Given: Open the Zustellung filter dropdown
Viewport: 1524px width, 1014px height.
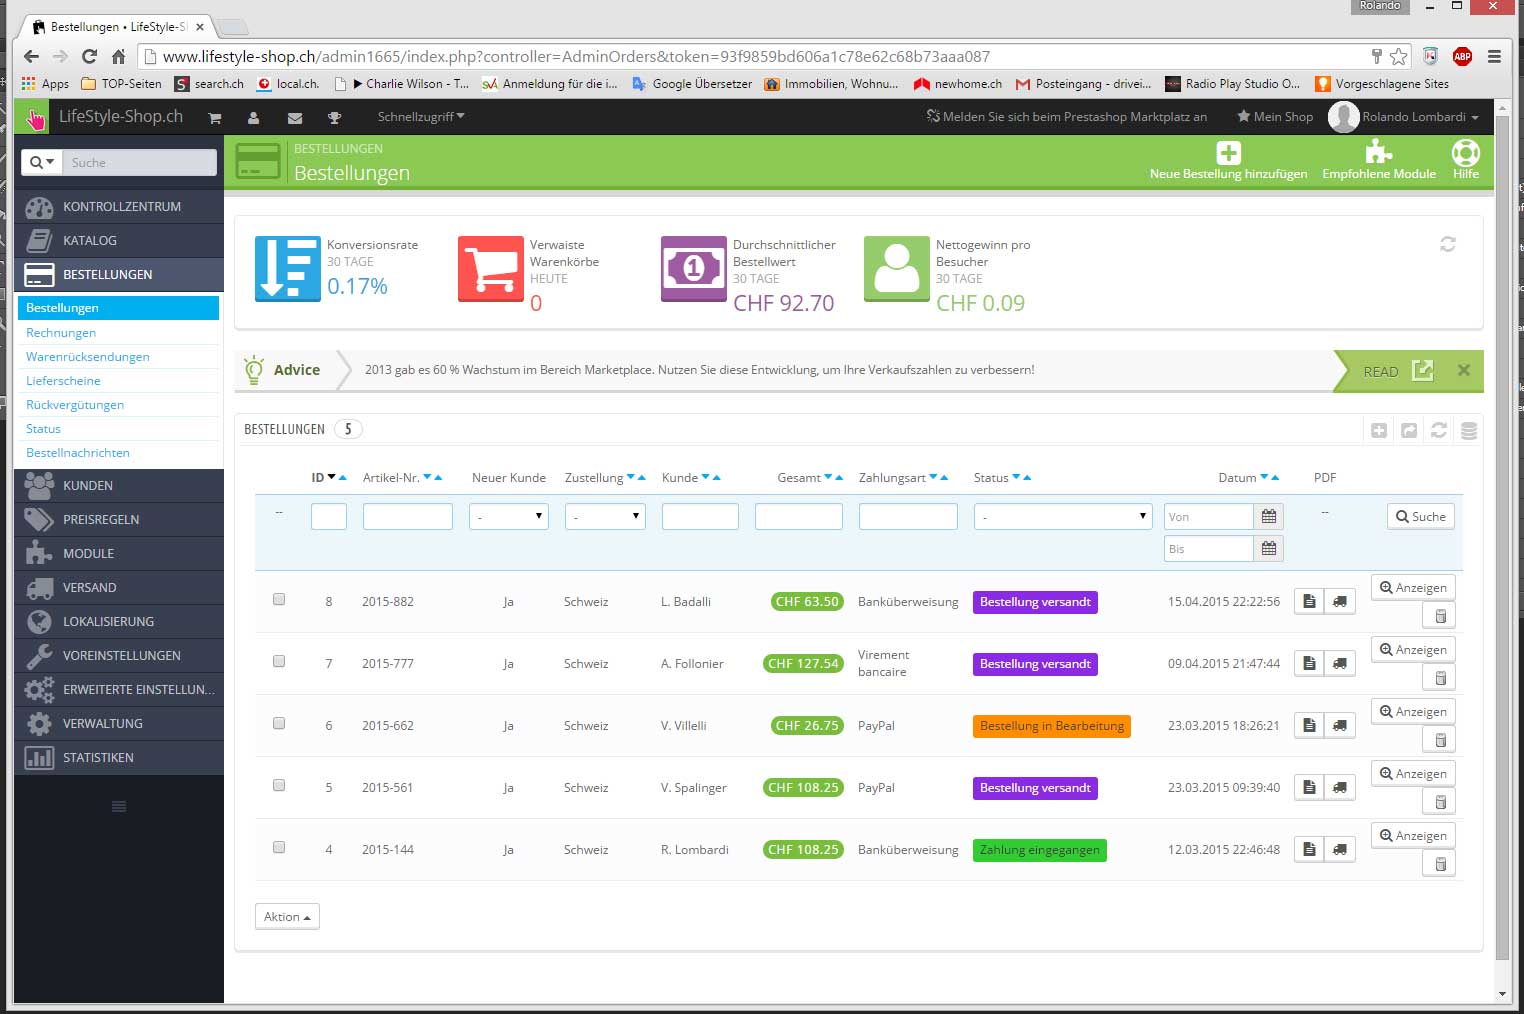Looking at the screenshot, I should pos(605,516).
